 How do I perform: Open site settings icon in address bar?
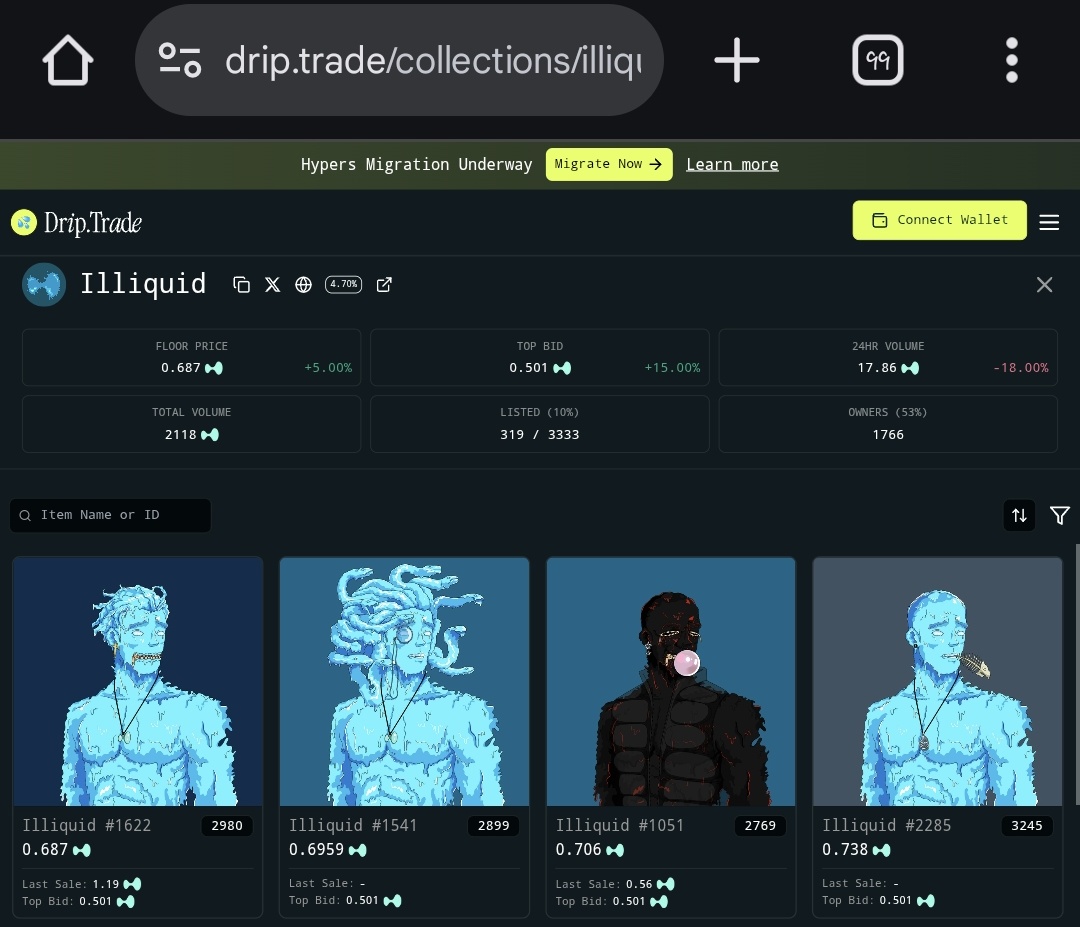tap(180, 61)
